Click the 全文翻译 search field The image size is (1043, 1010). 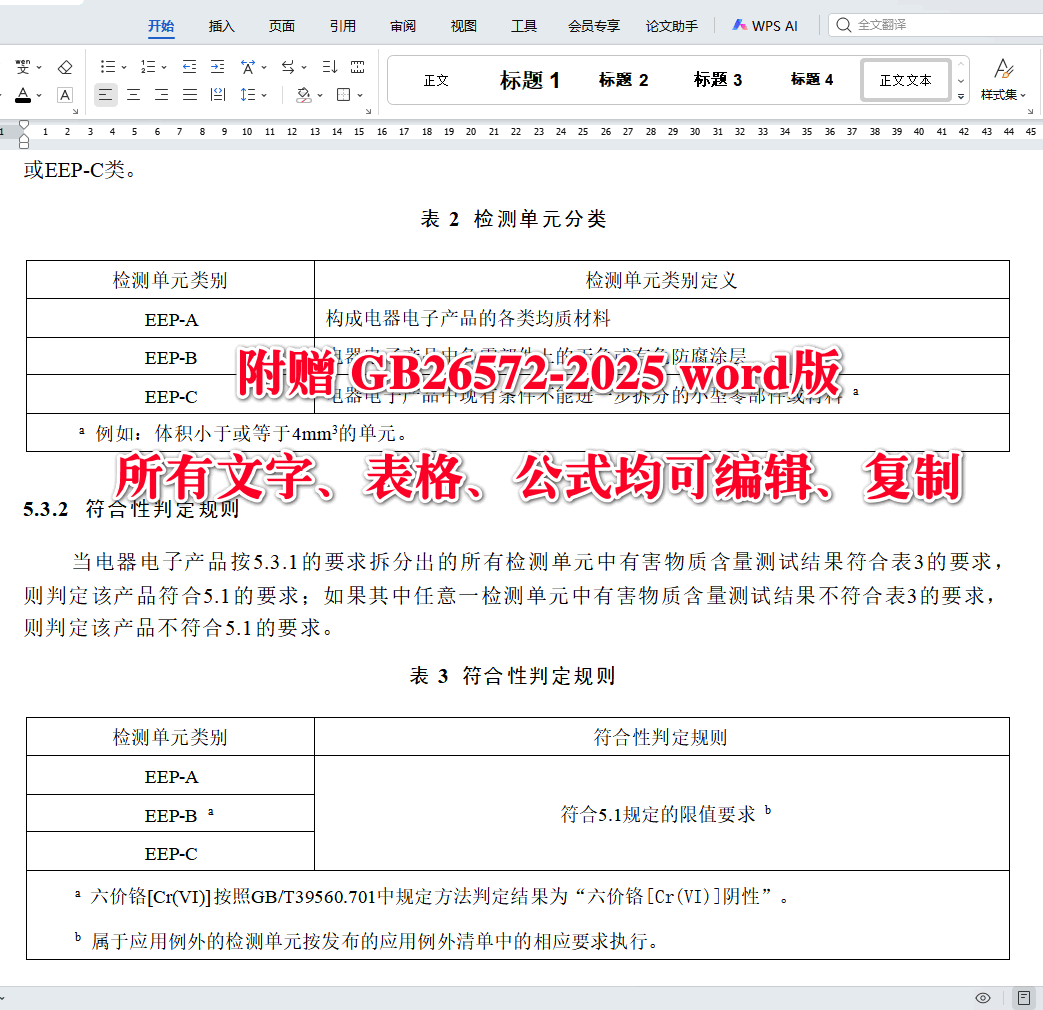(935, 25)
